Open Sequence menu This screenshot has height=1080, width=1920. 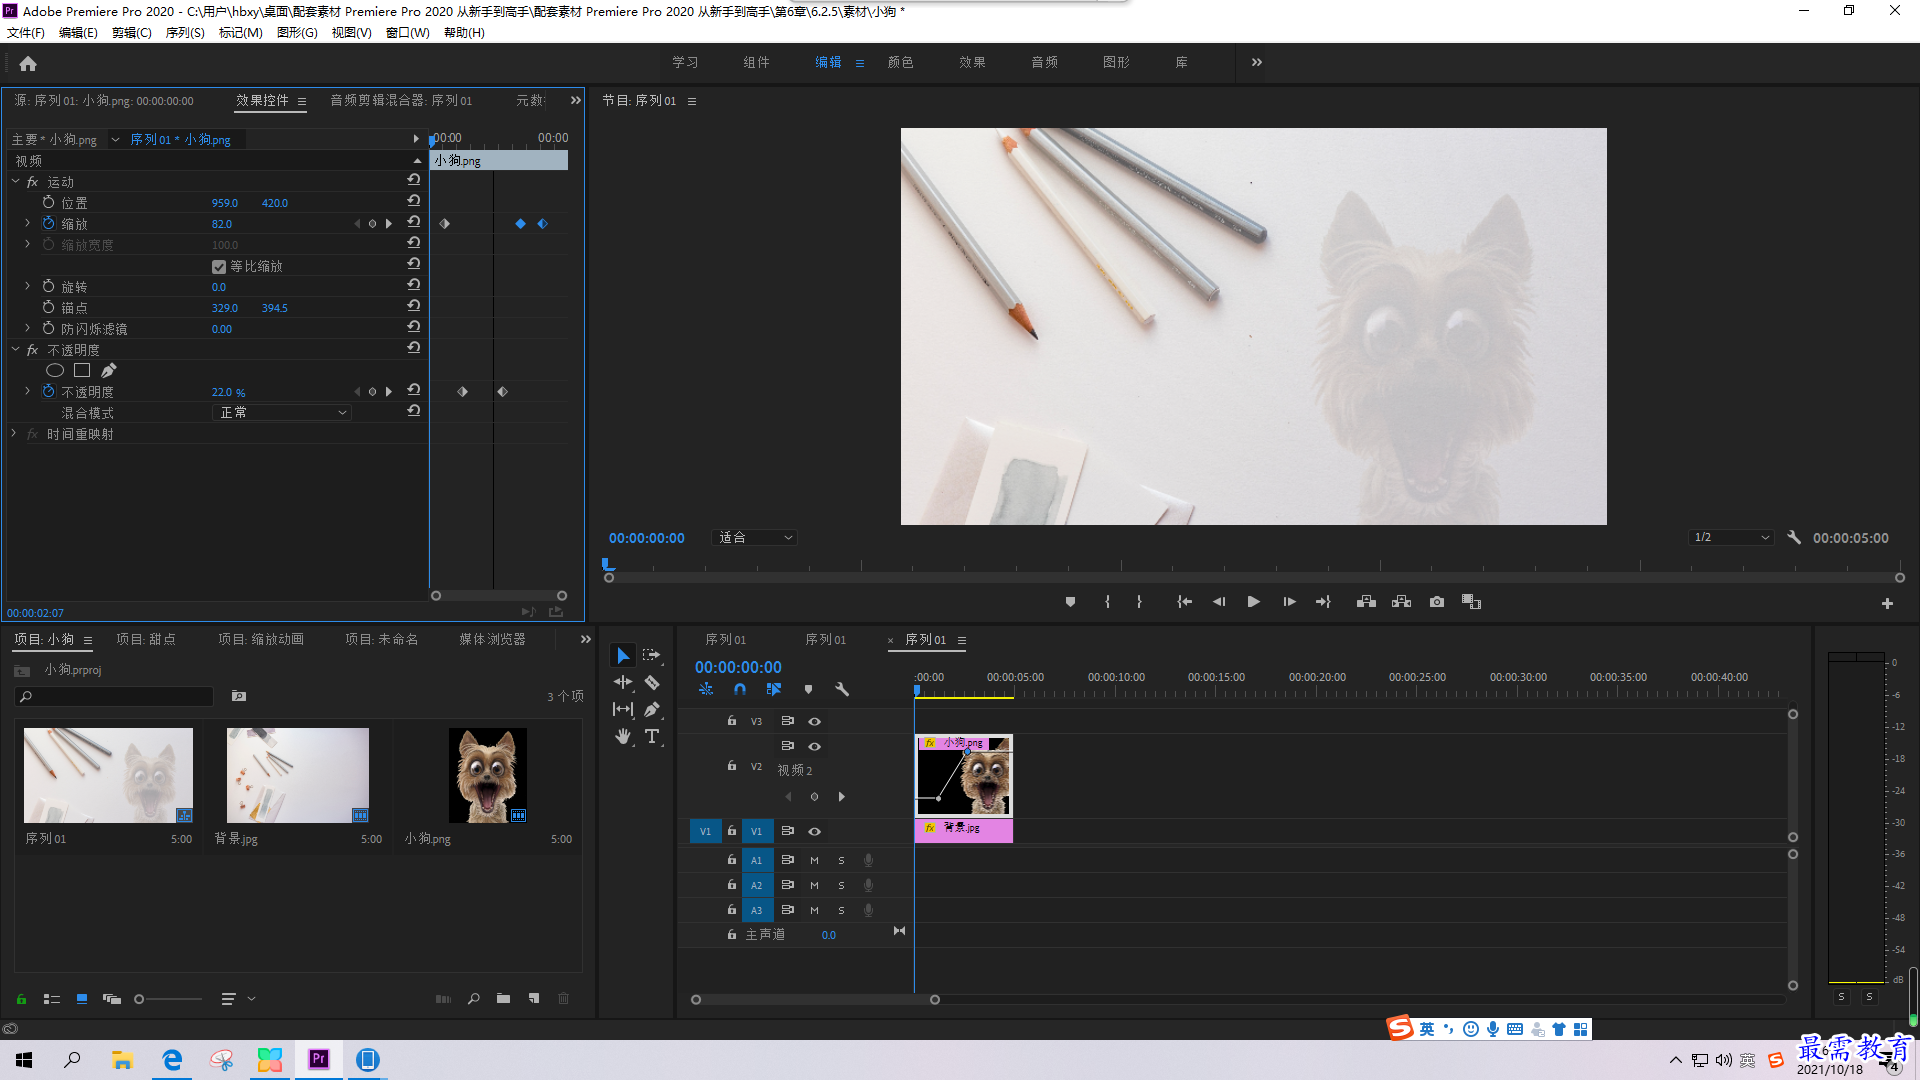(185, 33)
